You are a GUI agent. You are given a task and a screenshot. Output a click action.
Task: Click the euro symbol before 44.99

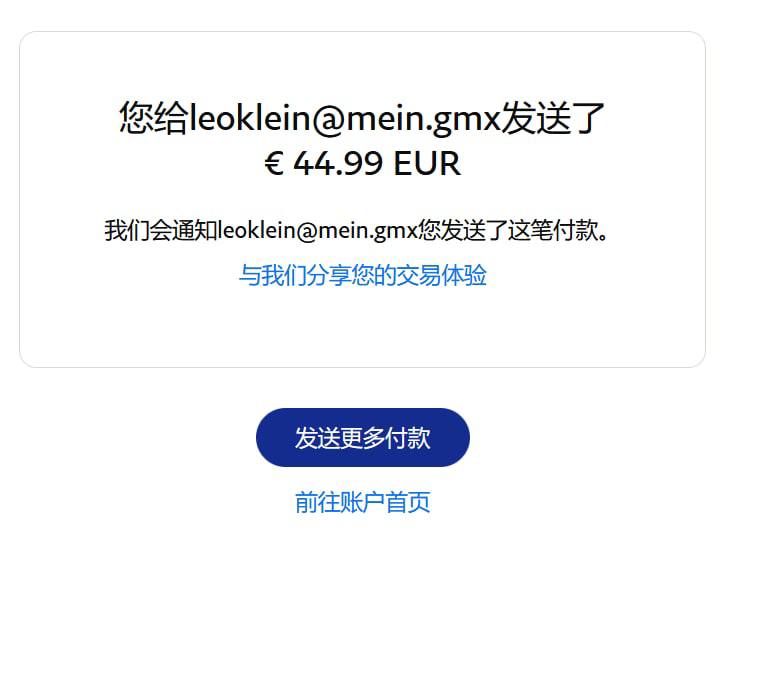click(x=274, y=163)
